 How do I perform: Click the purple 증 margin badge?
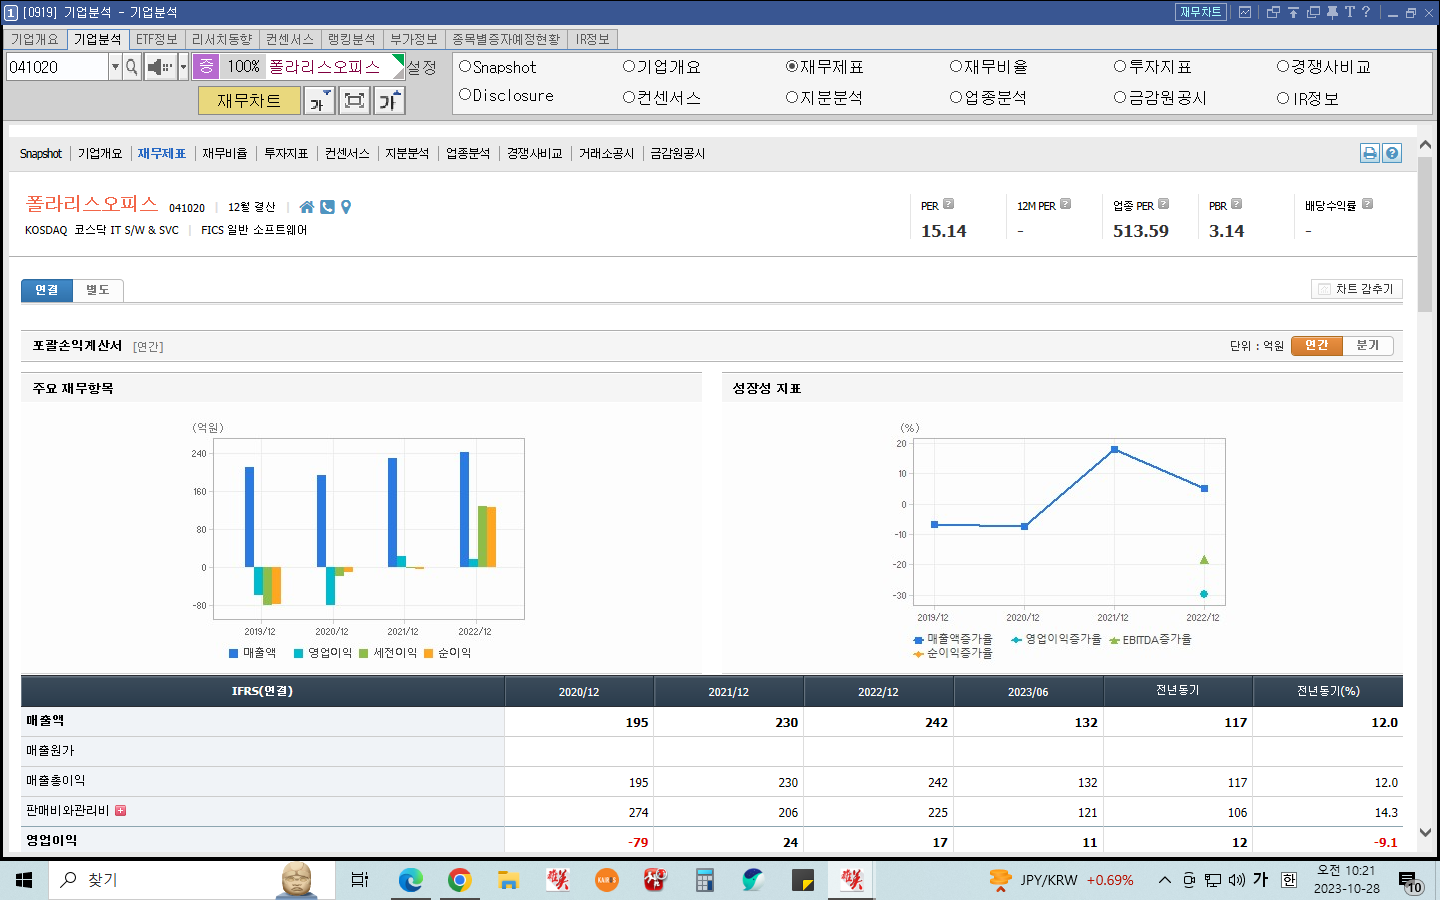[x=206, y=67]
